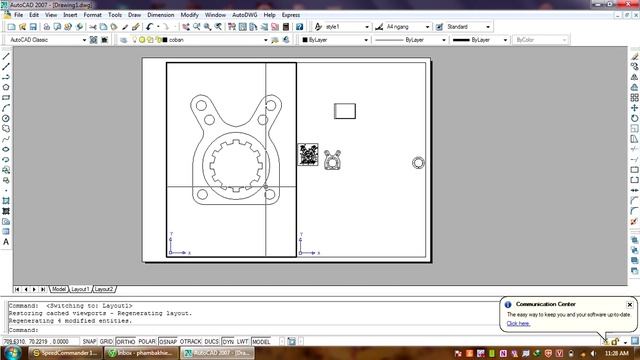This screenshot has width=640, height=360.
Task: Open the Format menu
Action: 92,15
